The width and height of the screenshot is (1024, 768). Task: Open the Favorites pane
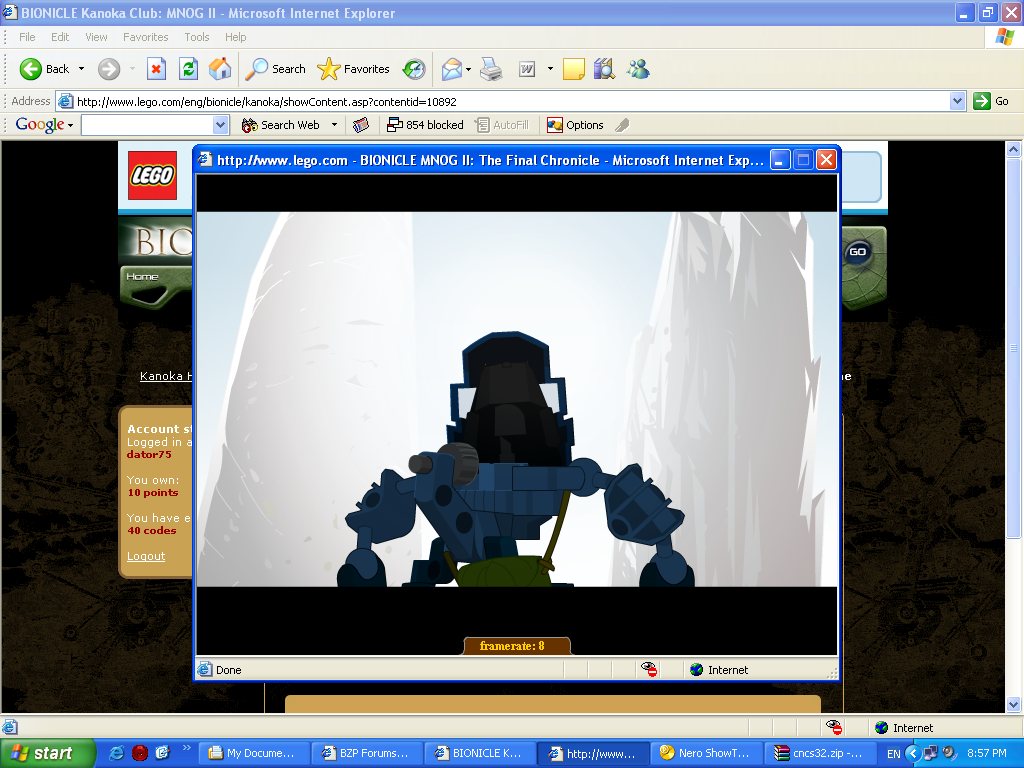click(353, 69)
